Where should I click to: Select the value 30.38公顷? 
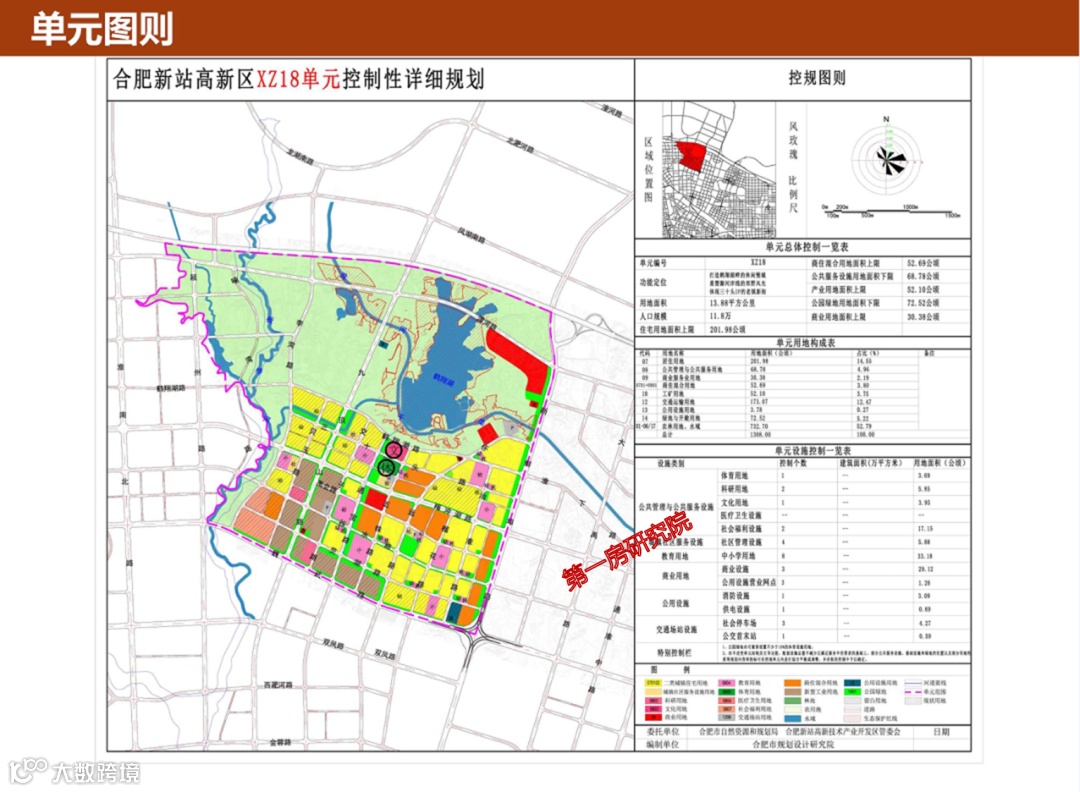924,317
